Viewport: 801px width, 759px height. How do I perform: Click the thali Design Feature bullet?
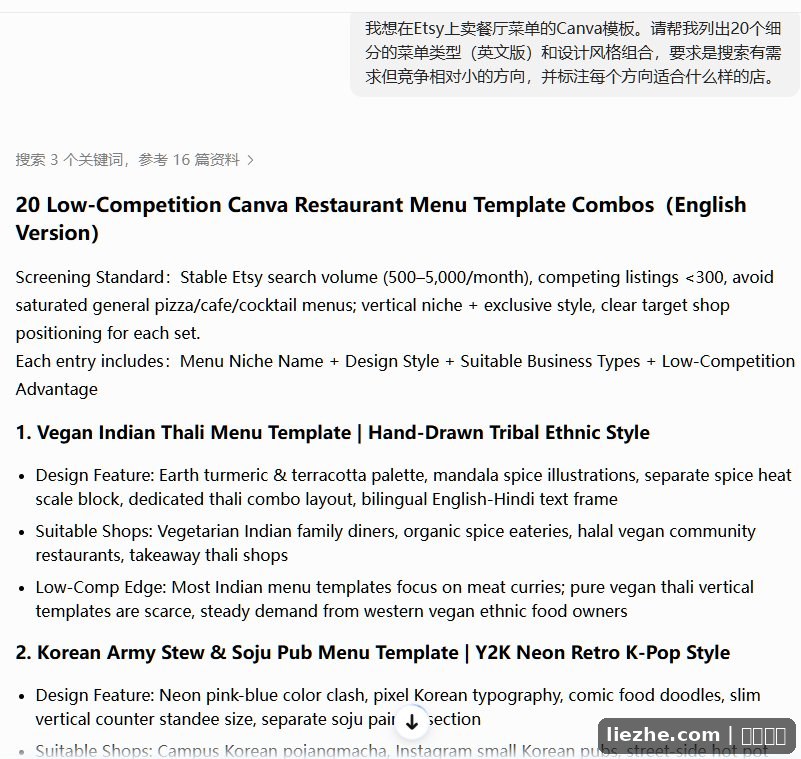(x=413, y=487)
